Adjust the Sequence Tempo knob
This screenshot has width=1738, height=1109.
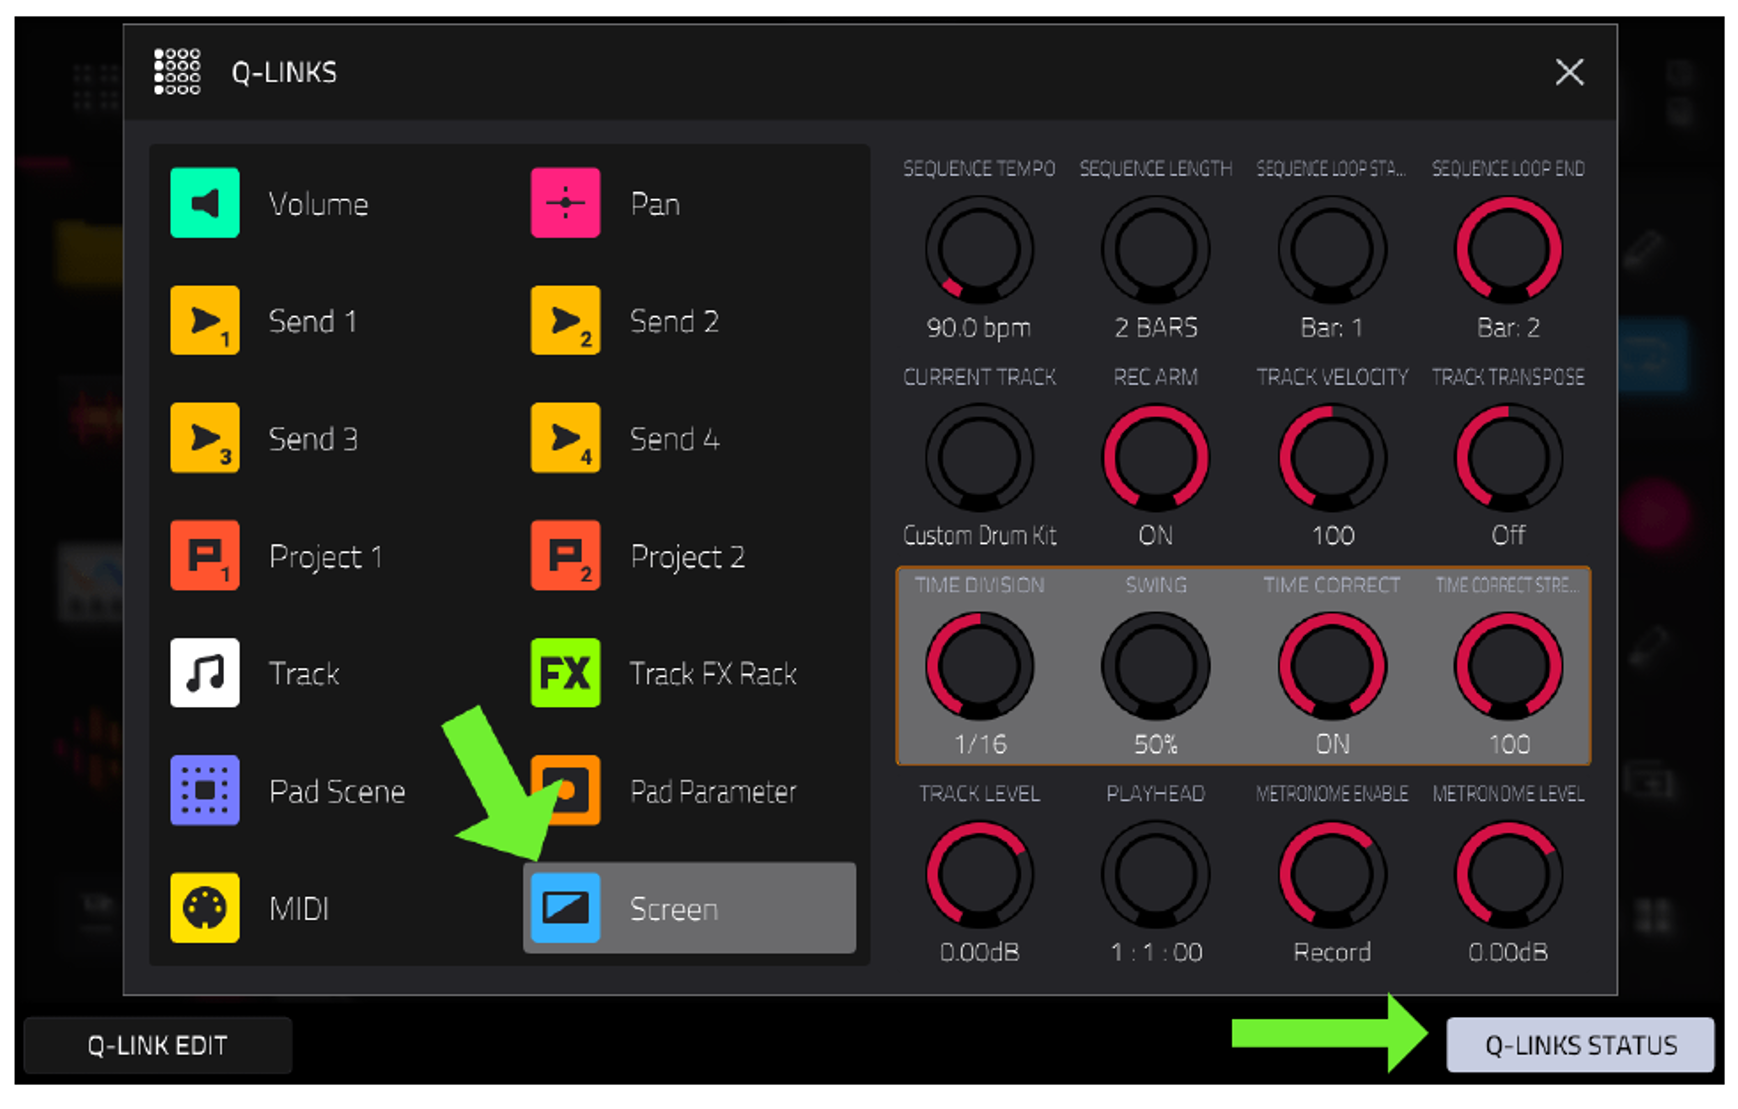click(979, 250)
